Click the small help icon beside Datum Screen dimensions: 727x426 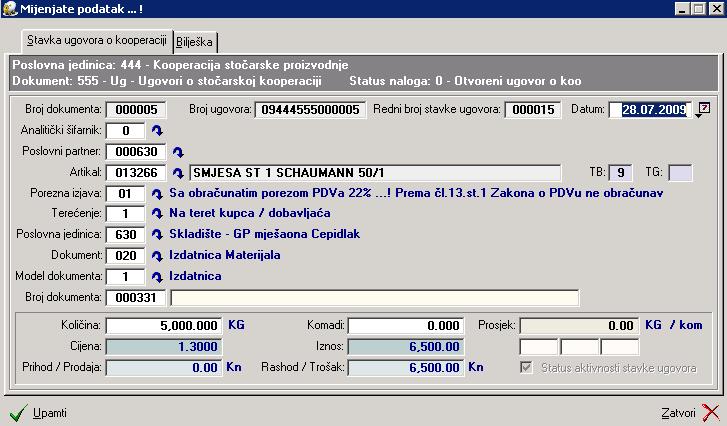pos(705,108)
